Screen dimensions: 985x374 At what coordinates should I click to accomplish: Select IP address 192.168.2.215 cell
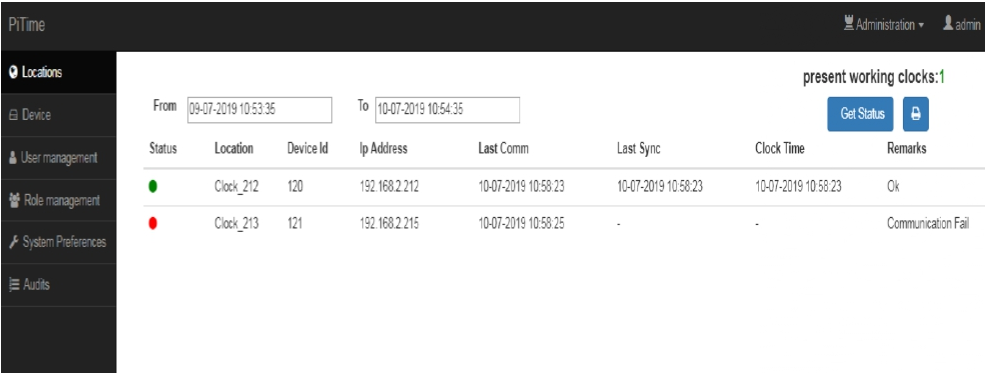click(390, 224)
